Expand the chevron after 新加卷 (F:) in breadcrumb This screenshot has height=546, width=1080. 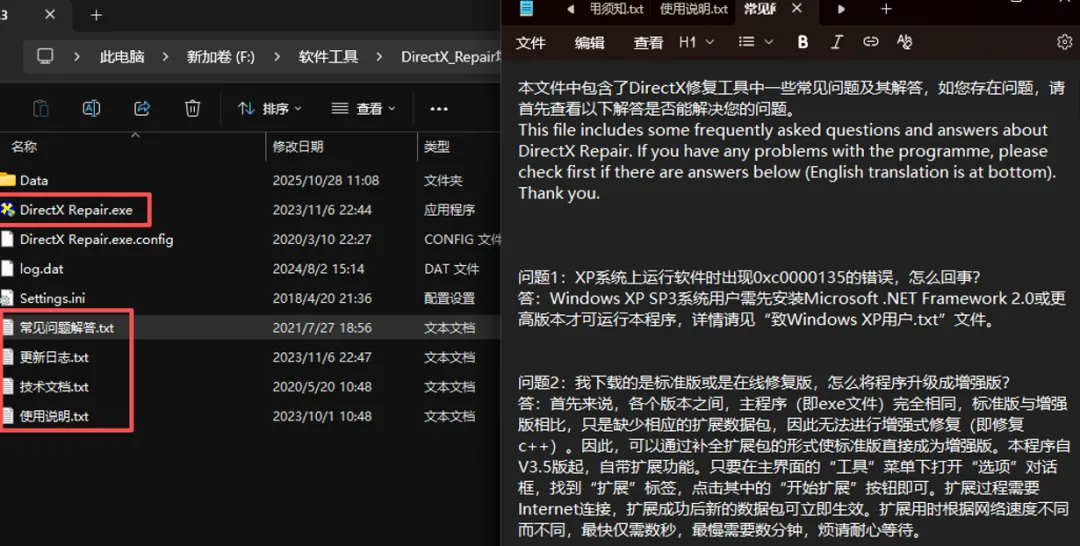[x=277, y=56]
